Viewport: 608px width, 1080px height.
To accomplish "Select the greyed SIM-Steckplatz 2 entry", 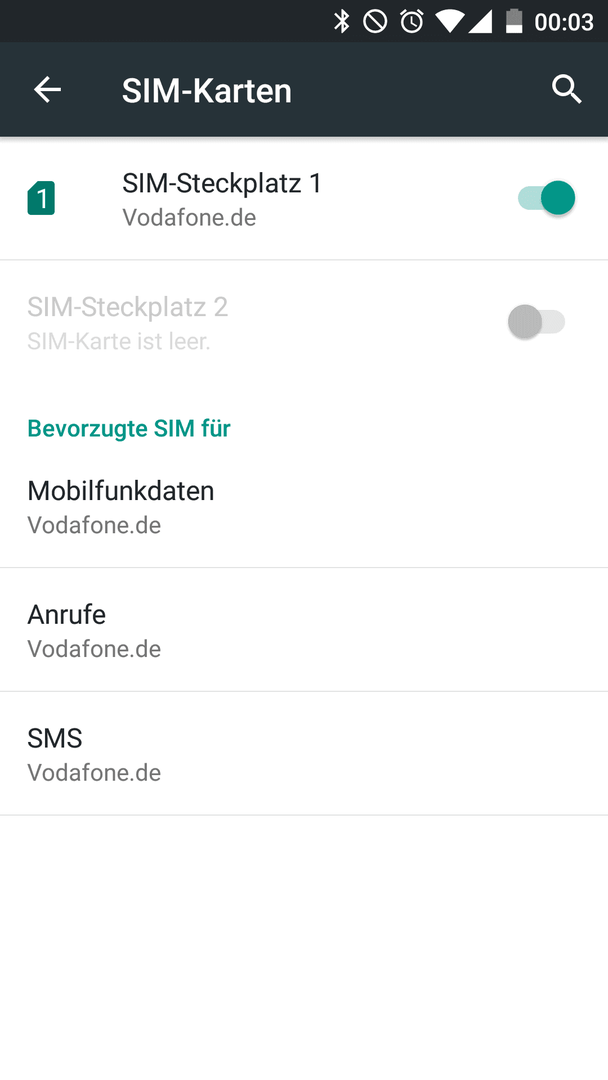I will tap(304, 322).
